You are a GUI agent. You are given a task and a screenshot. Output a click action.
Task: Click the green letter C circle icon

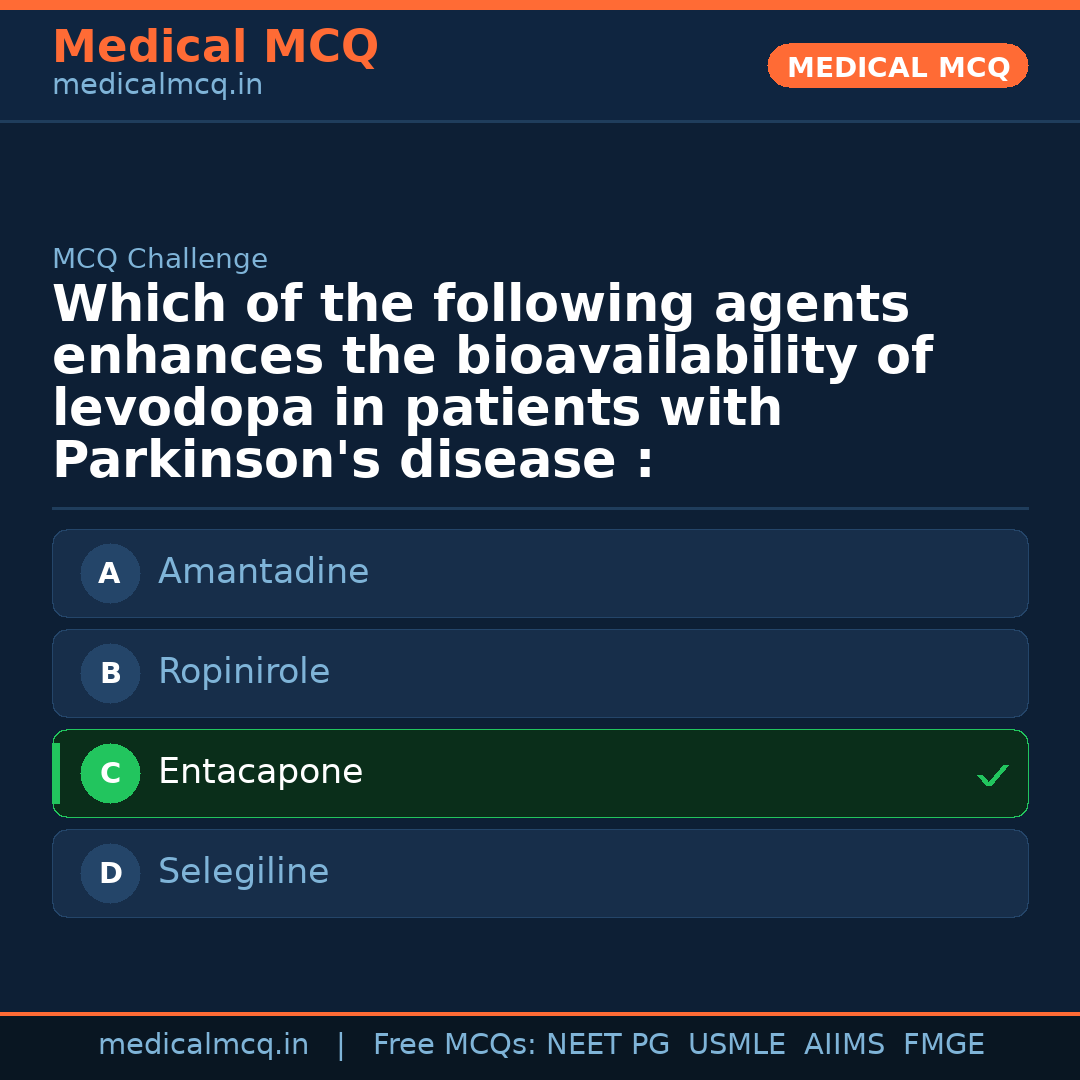(110, 773)
